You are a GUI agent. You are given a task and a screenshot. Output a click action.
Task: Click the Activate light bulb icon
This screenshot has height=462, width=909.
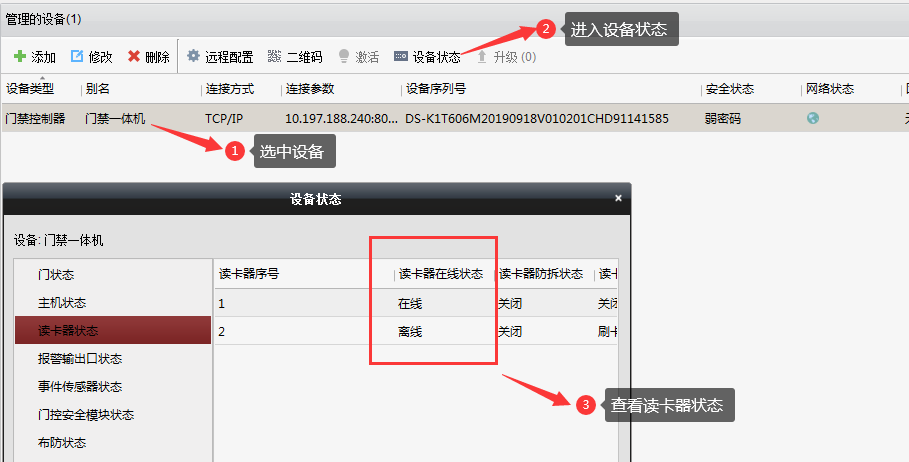344,56
